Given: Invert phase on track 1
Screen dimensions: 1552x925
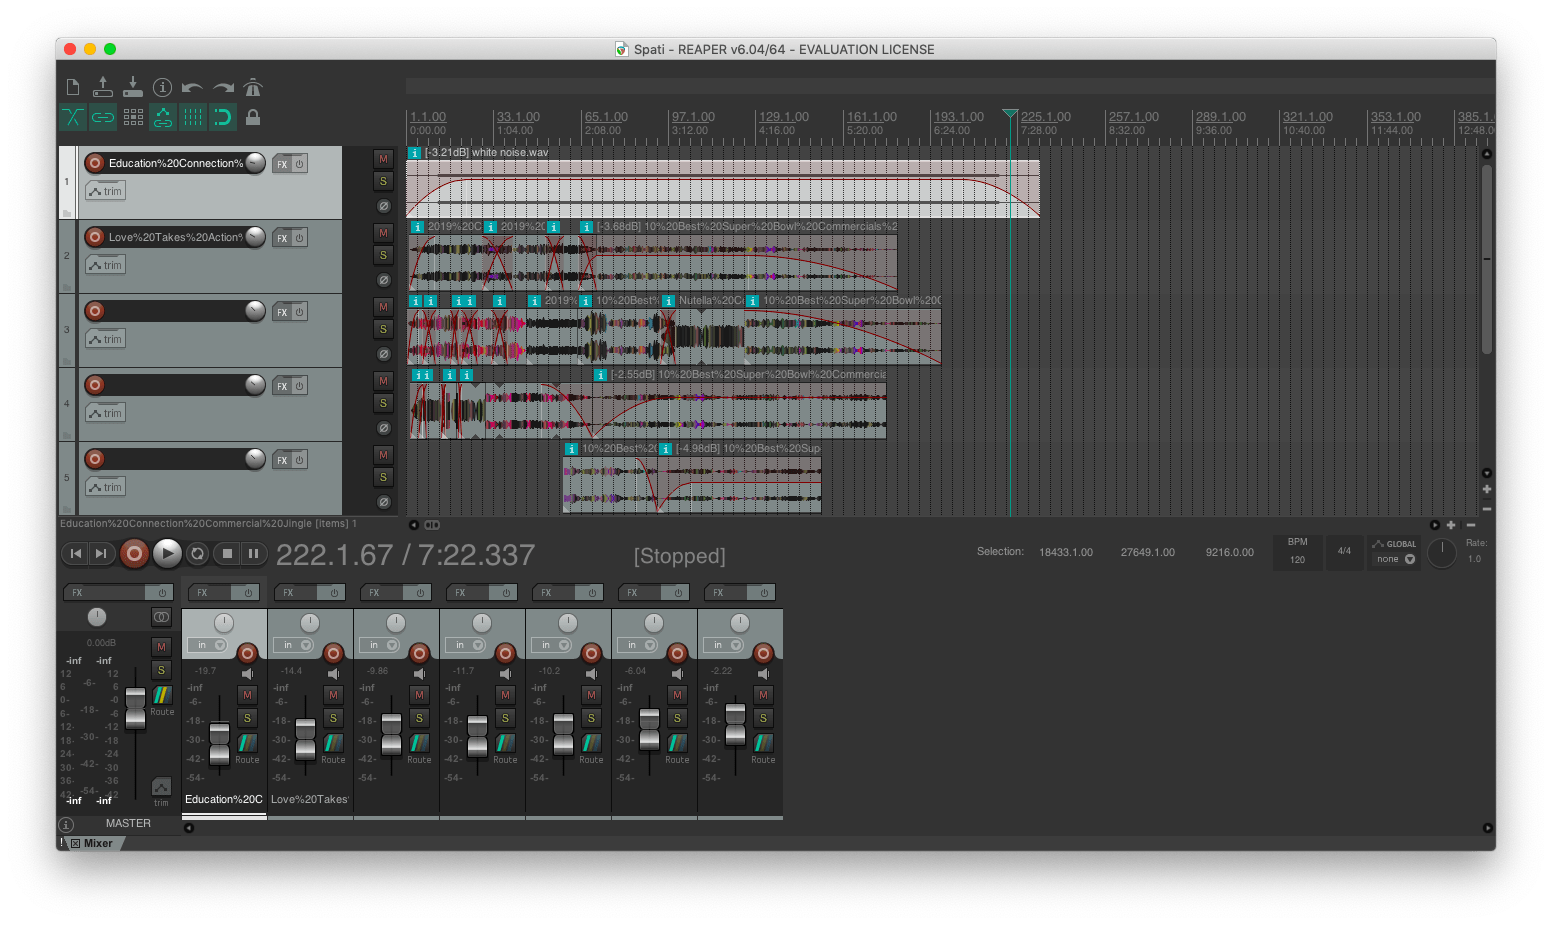Looking at the screenshot, I should point(383,206).
